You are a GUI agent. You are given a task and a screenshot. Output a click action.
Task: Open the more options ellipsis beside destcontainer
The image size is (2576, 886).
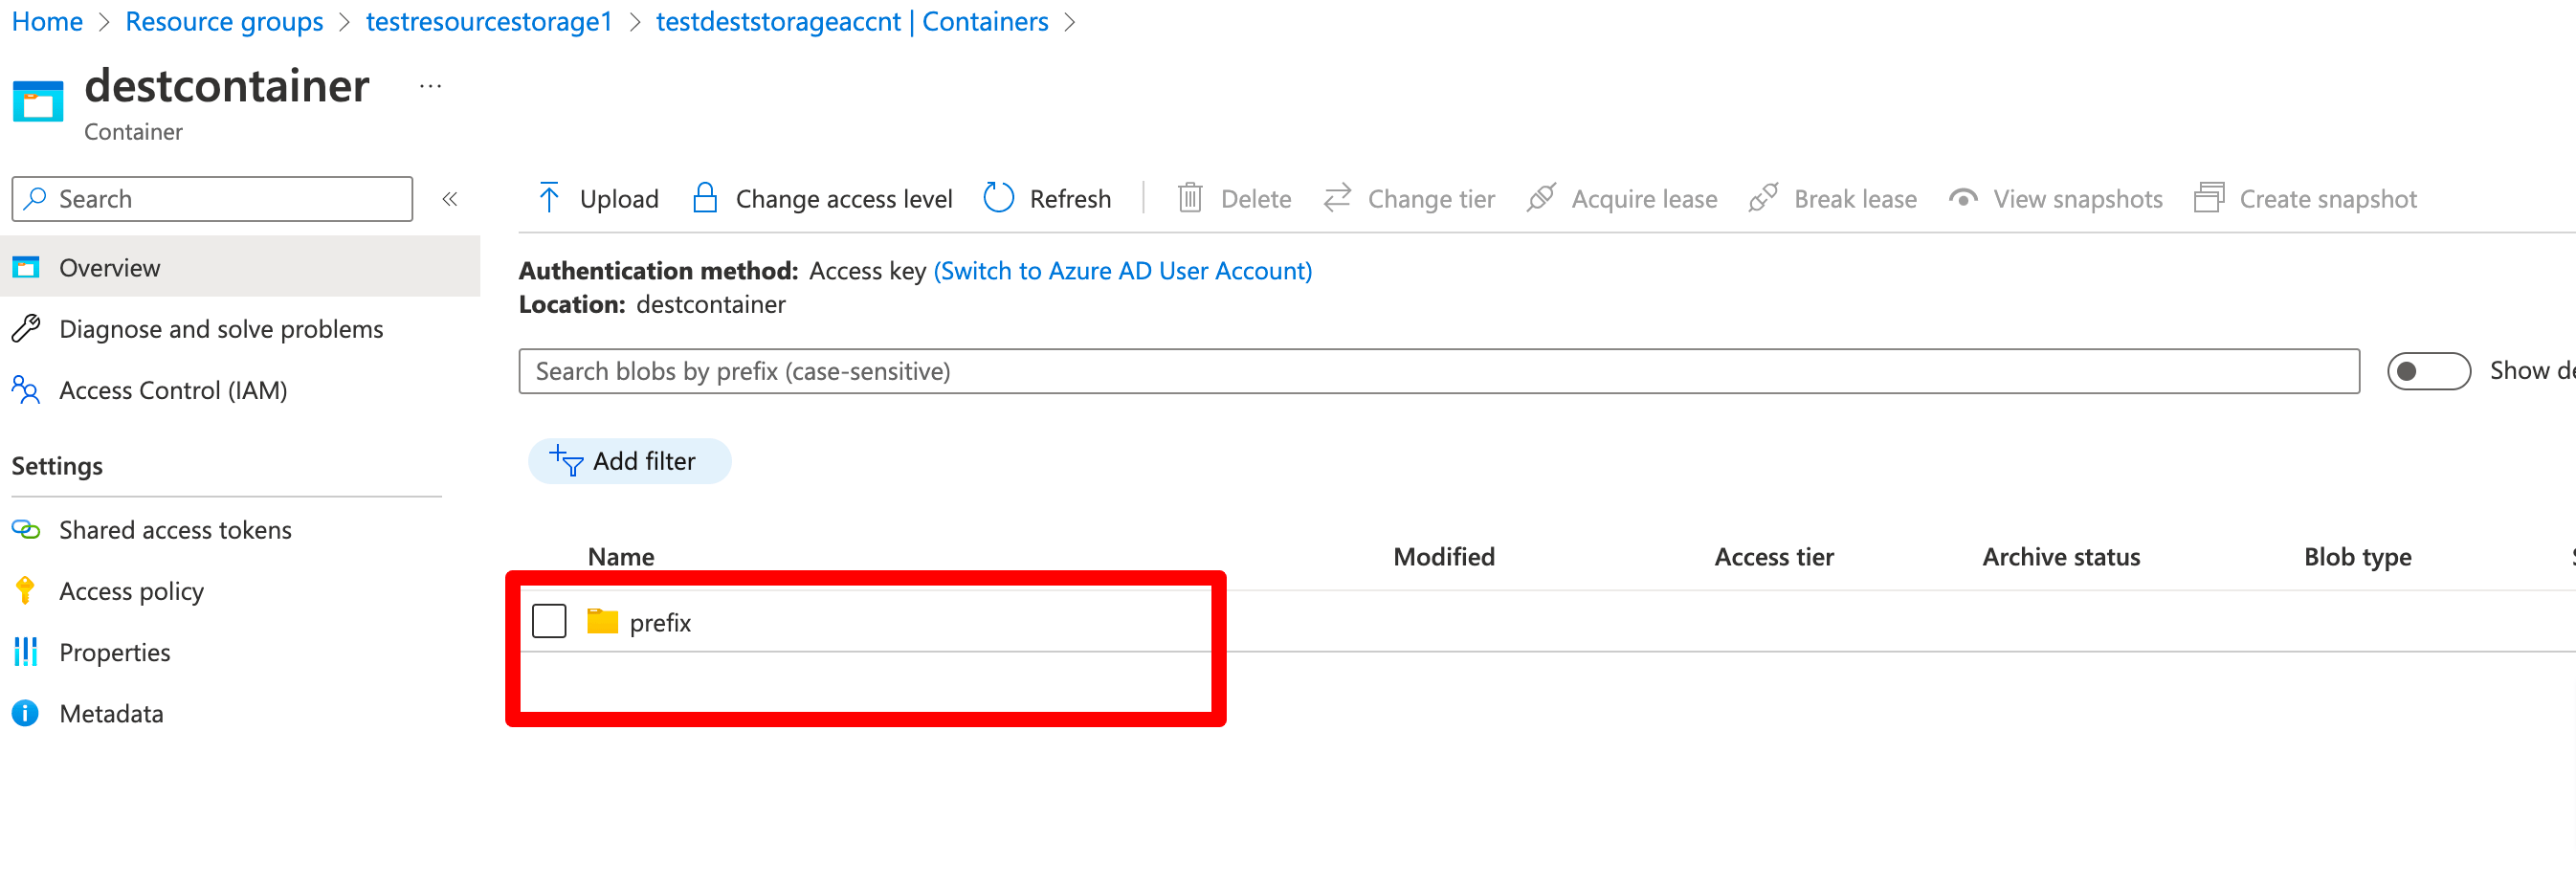click(430, 87)
